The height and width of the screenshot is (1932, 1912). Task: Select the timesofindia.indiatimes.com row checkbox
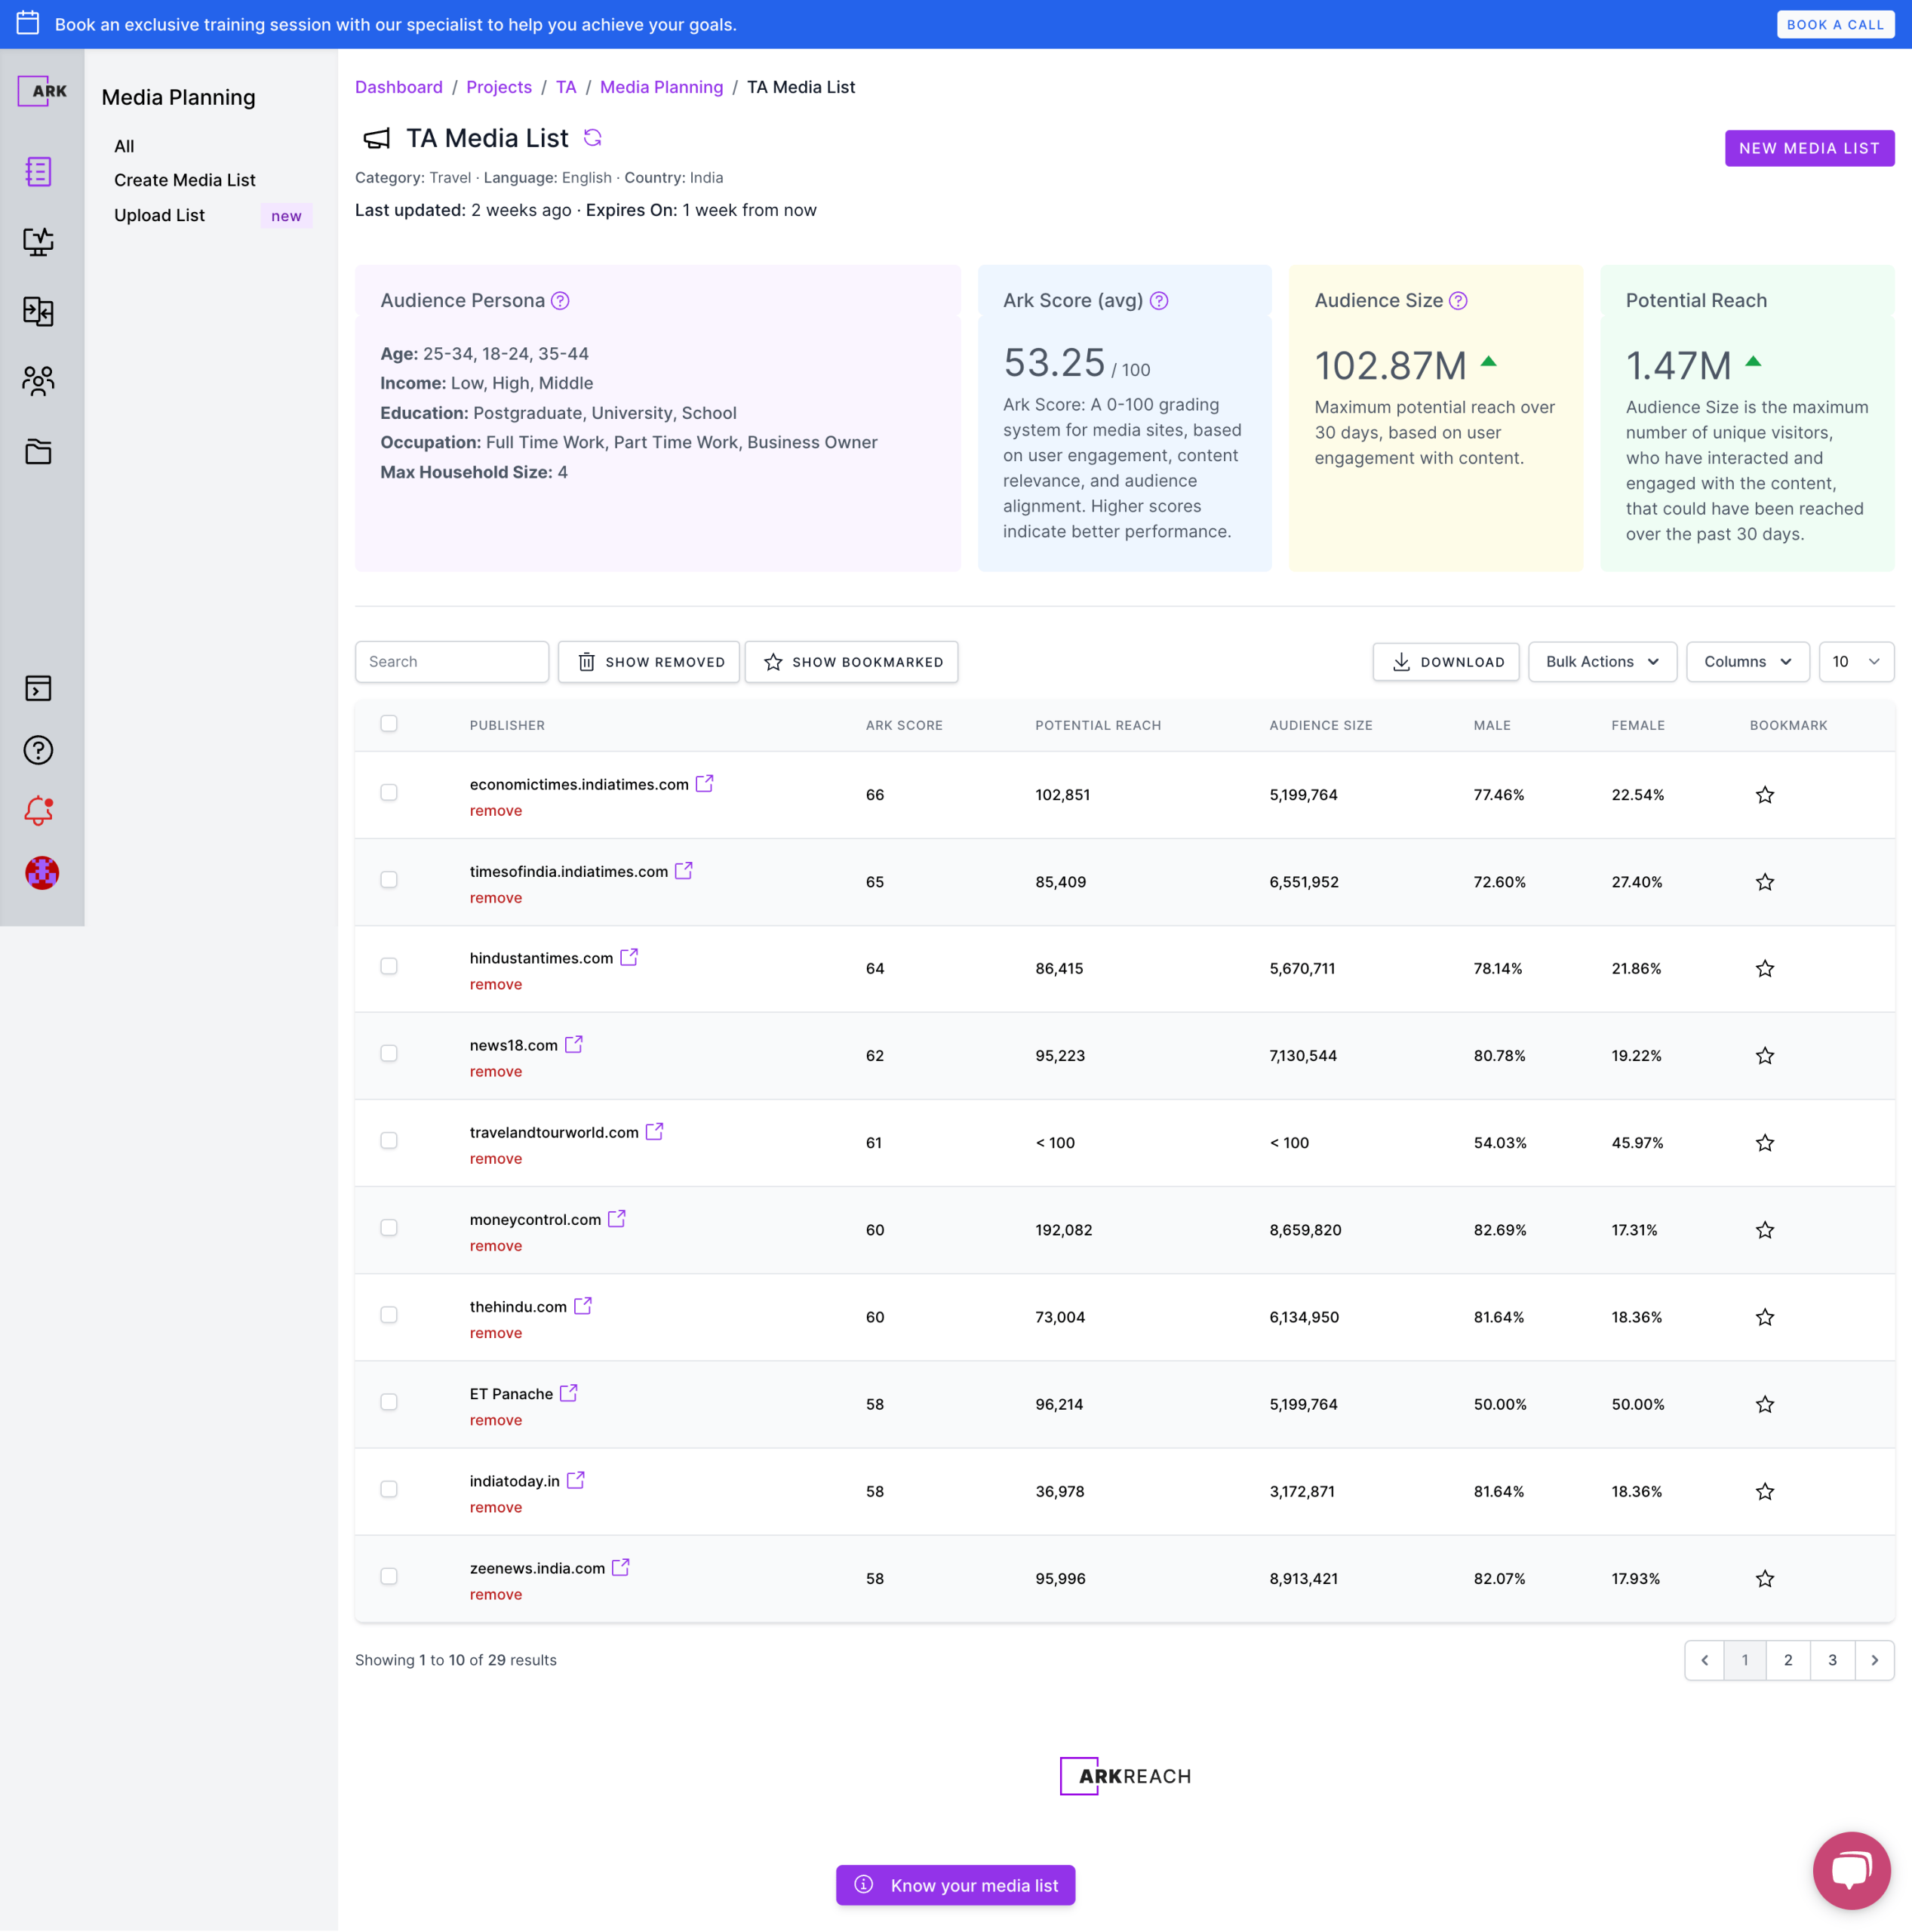pos(389,880)
